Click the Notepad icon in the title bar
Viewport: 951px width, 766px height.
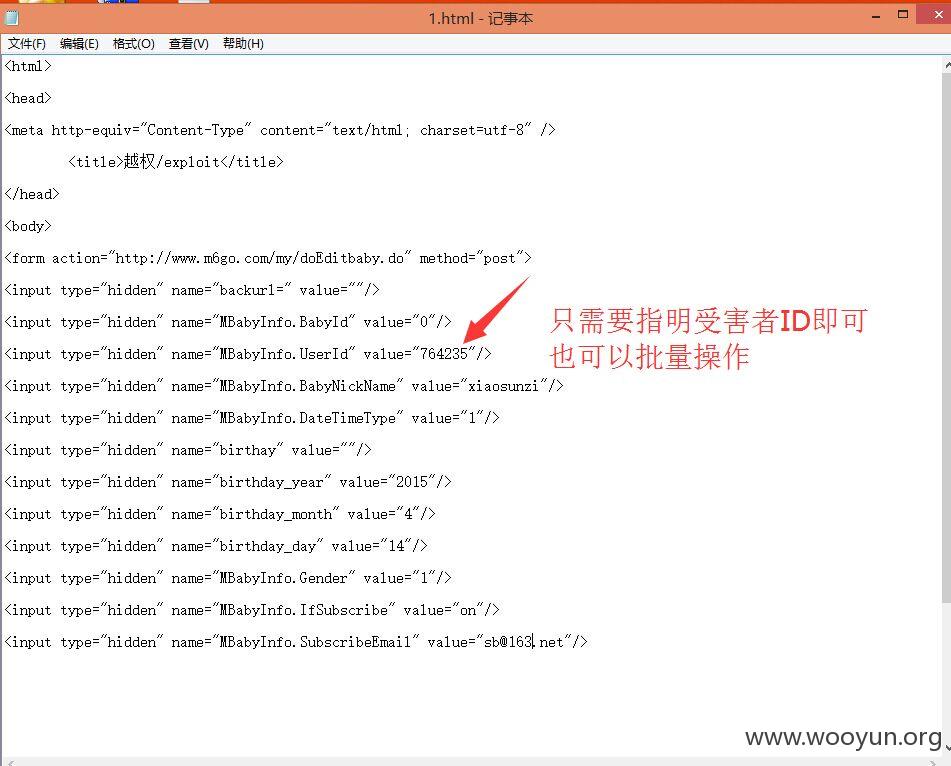[x=12, y=18]
